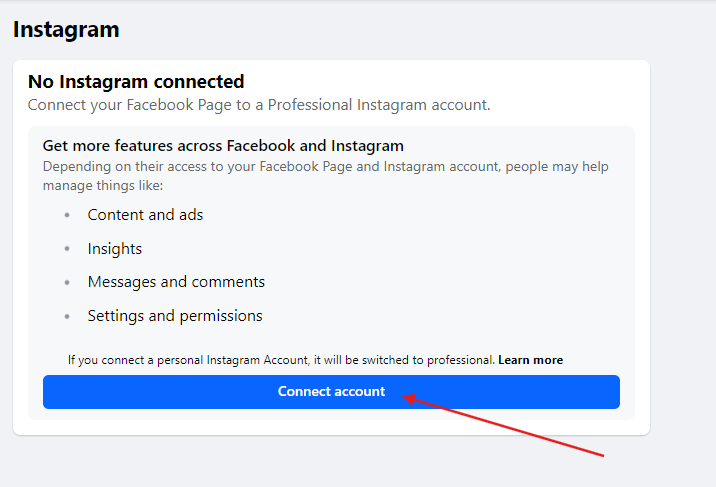The width and height of the screenshot is (716, 487).
Task: Click the word Professional in the subtitle
Action: pyautogui.click(x=310, y=105)
